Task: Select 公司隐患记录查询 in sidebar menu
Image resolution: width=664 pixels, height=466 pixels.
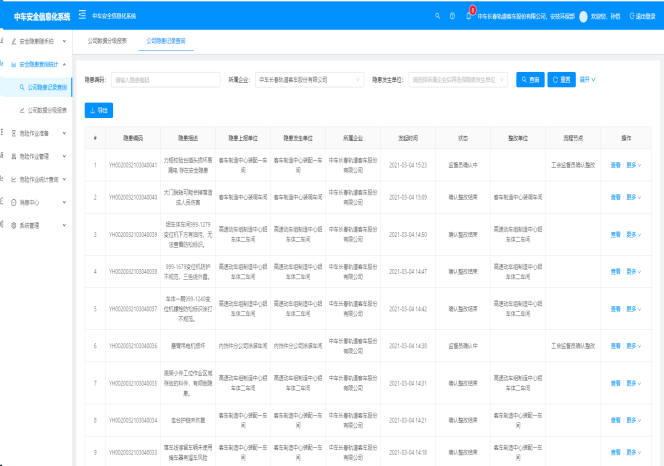Action: point(46,87)
